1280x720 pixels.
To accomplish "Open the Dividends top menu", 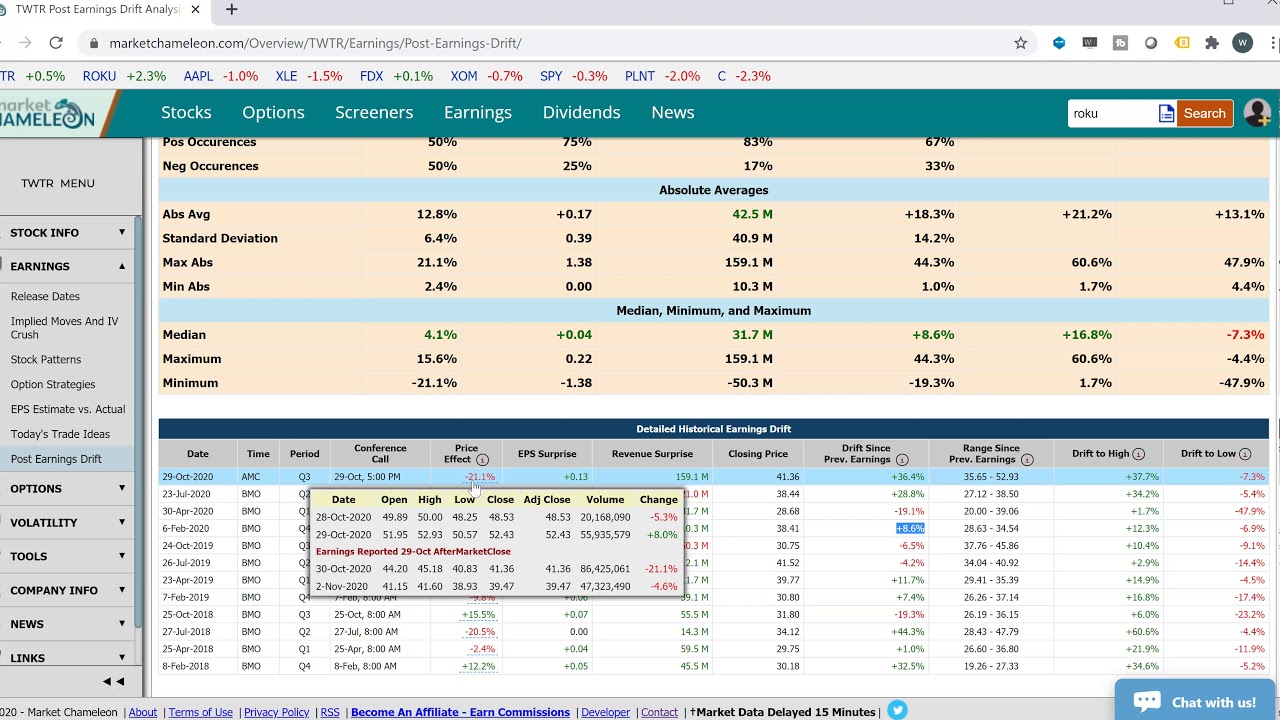I will pos(582,113).
